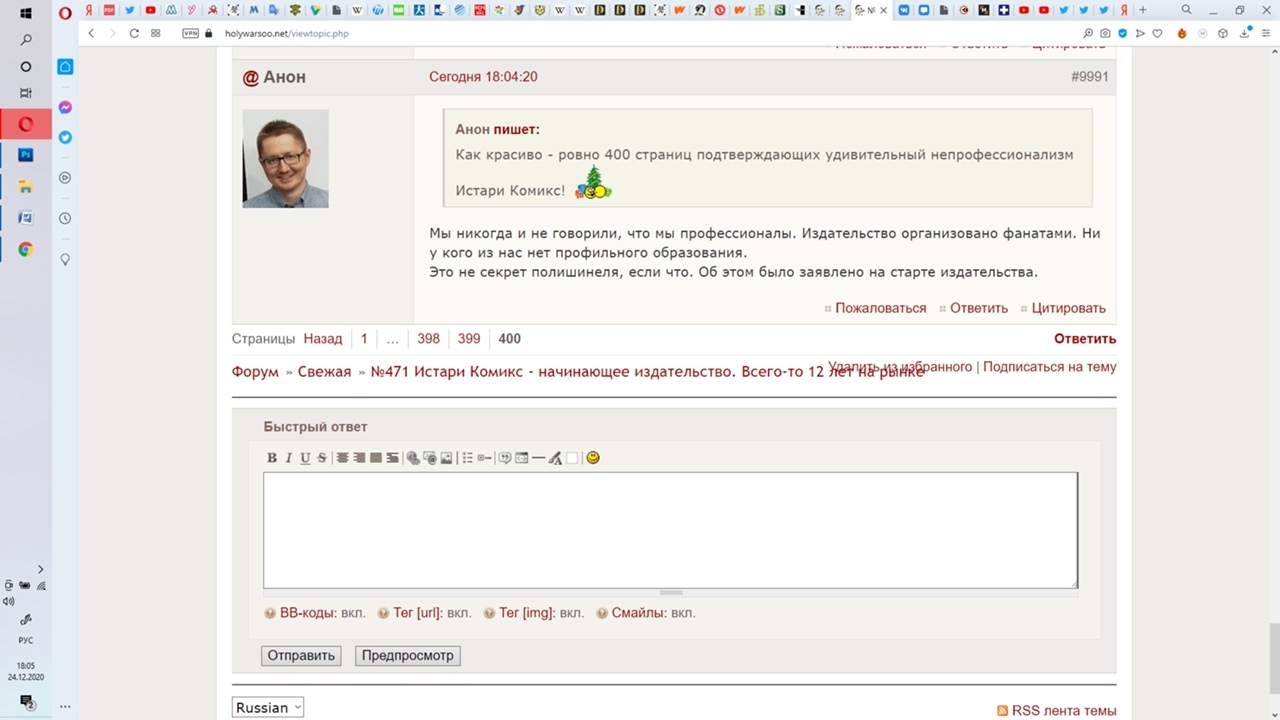This screenshot has width=1280, height=720.
Task: Insert image using editor toolbar icon
Action: [446, 458]
